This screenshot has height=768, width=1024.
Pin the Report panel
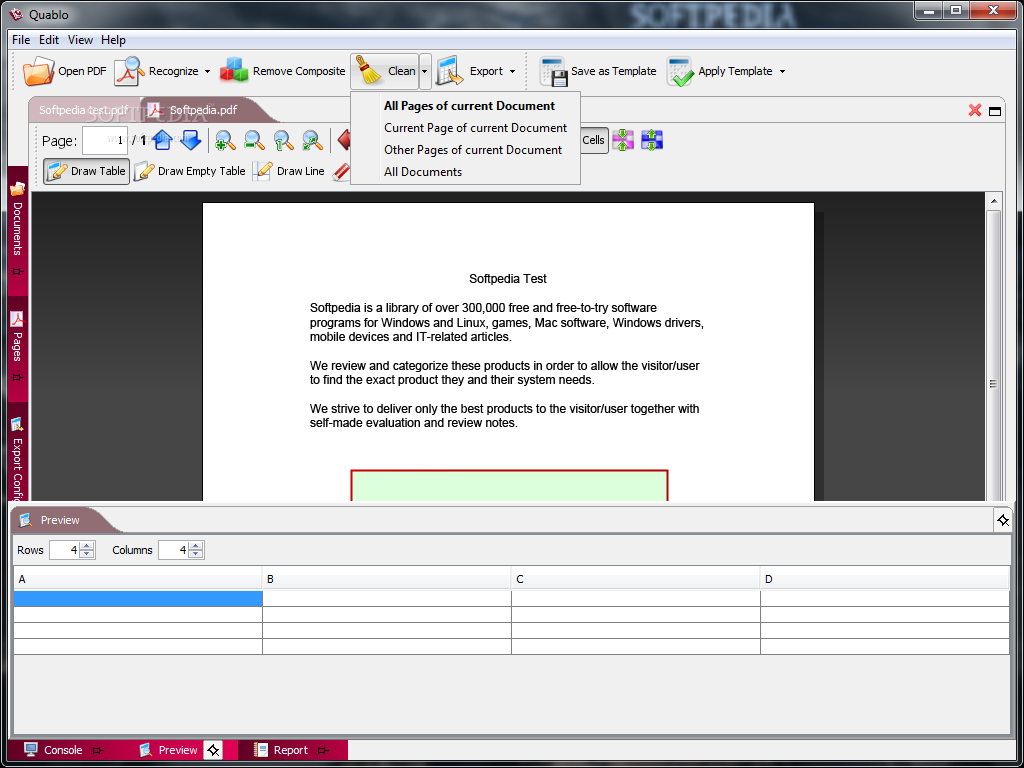pos(323,750)
